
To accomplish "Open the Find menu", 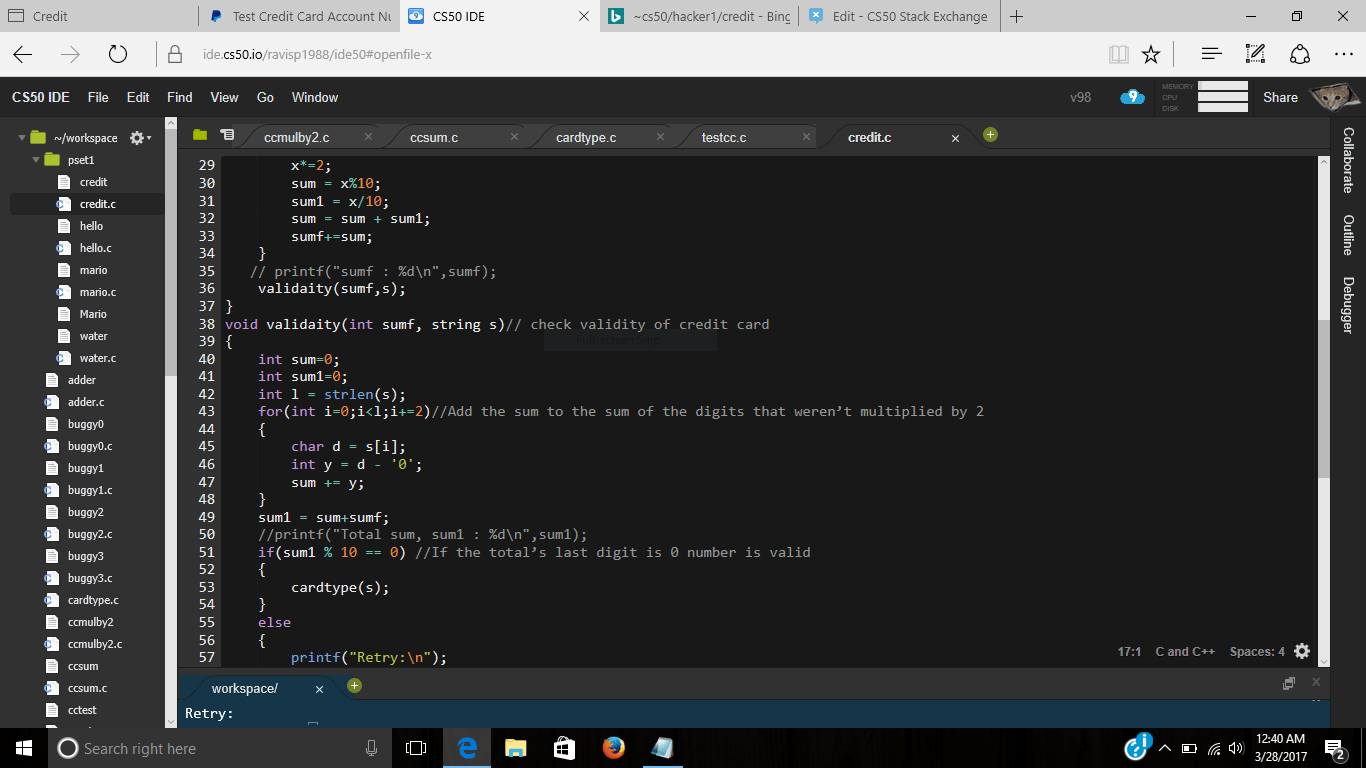I will pos(180,97).
